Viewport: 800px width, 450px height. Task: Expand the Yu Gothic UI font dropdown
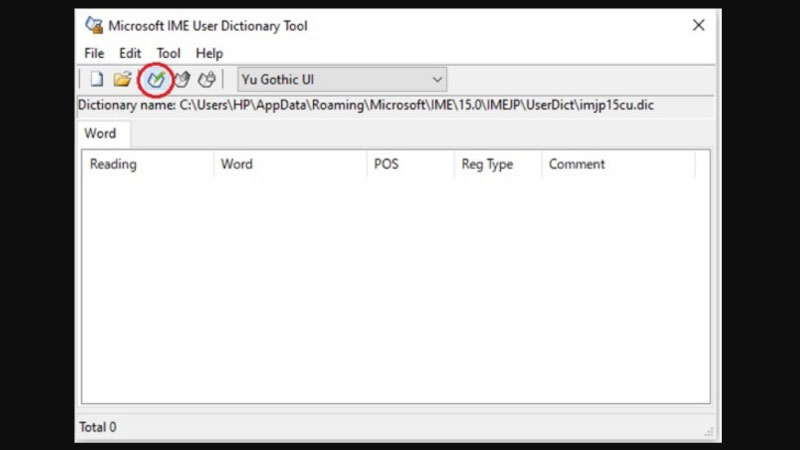[436, 79]
